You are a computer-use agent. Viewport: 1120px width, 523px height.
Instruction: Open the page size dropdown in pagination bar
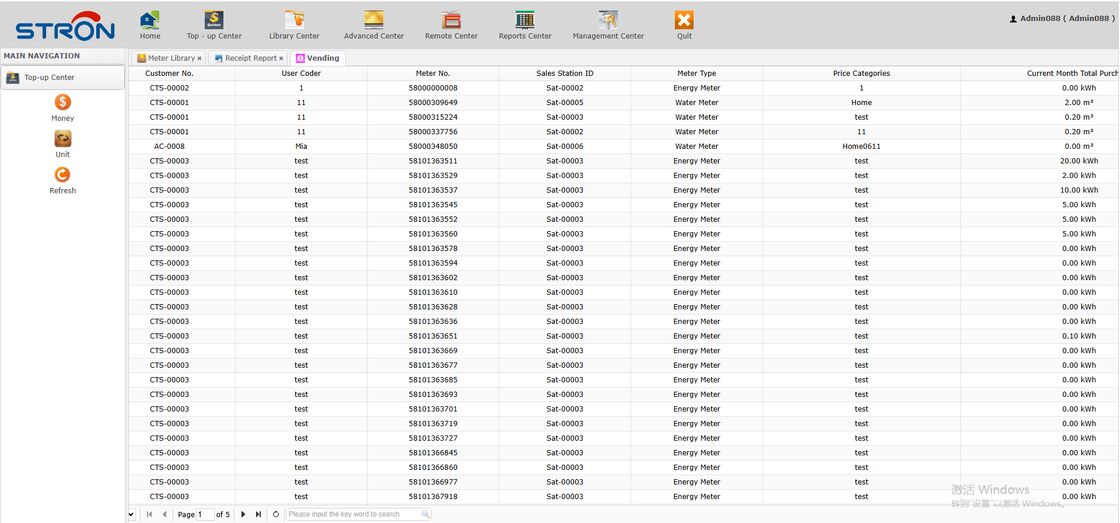click(x=131, y=514)
